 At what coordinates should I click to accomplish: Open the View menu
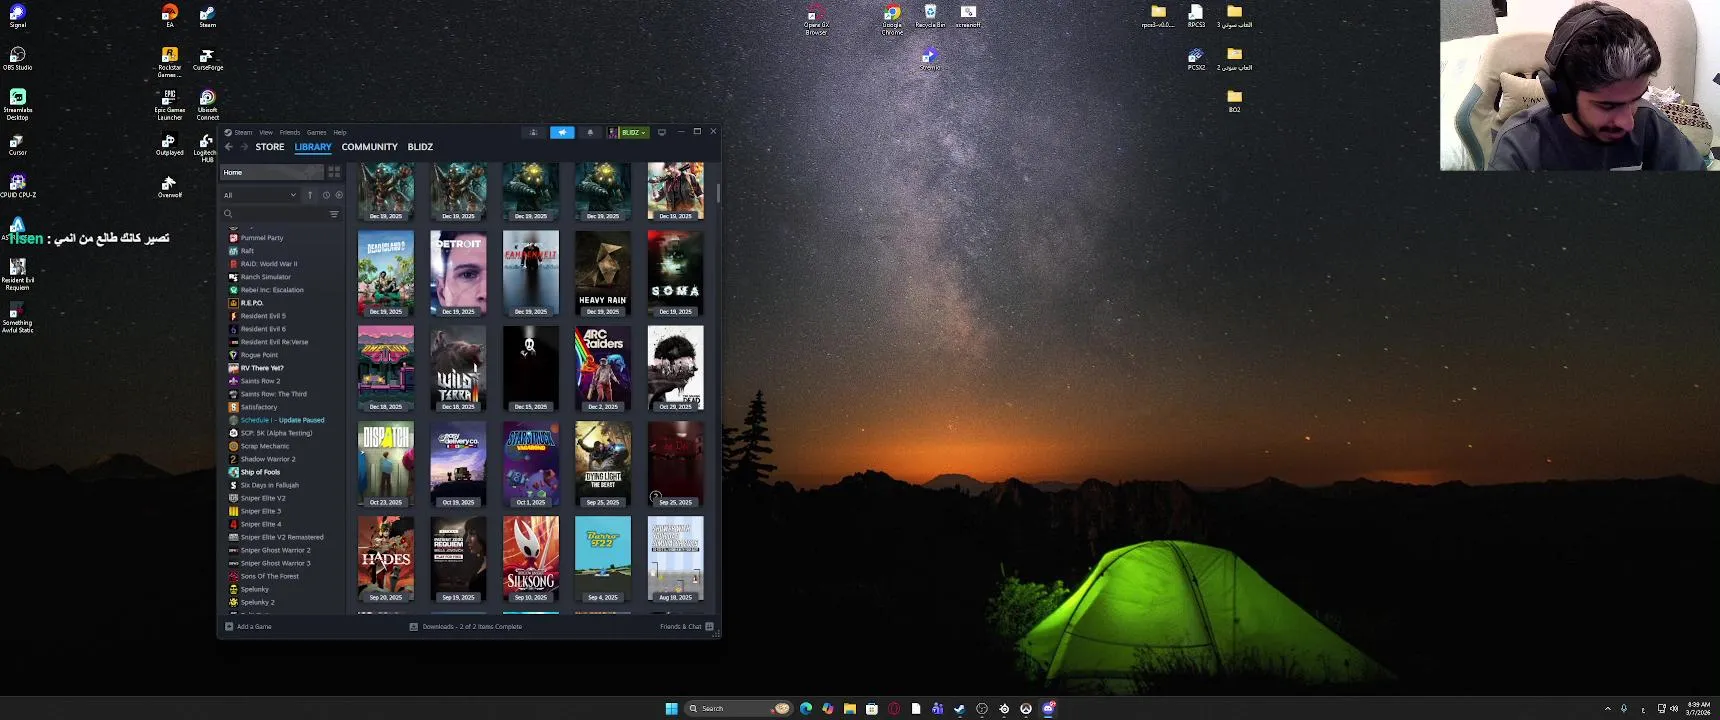[266, 132]
